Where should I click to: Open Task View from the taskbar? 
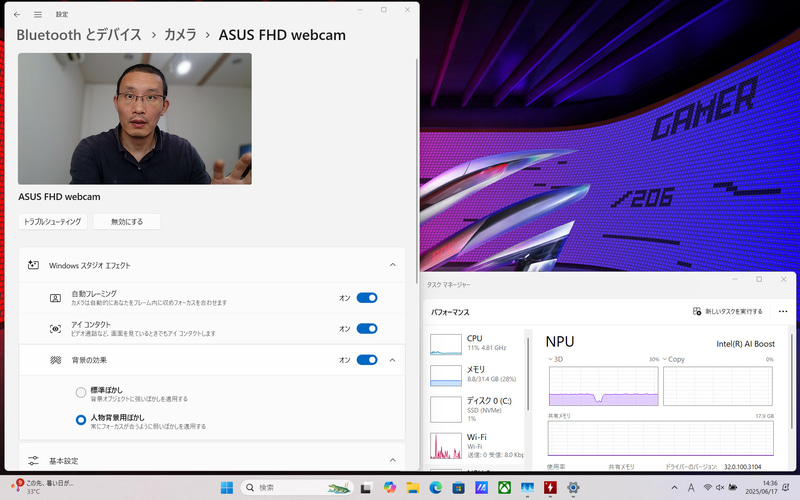[x=366, y=488]
